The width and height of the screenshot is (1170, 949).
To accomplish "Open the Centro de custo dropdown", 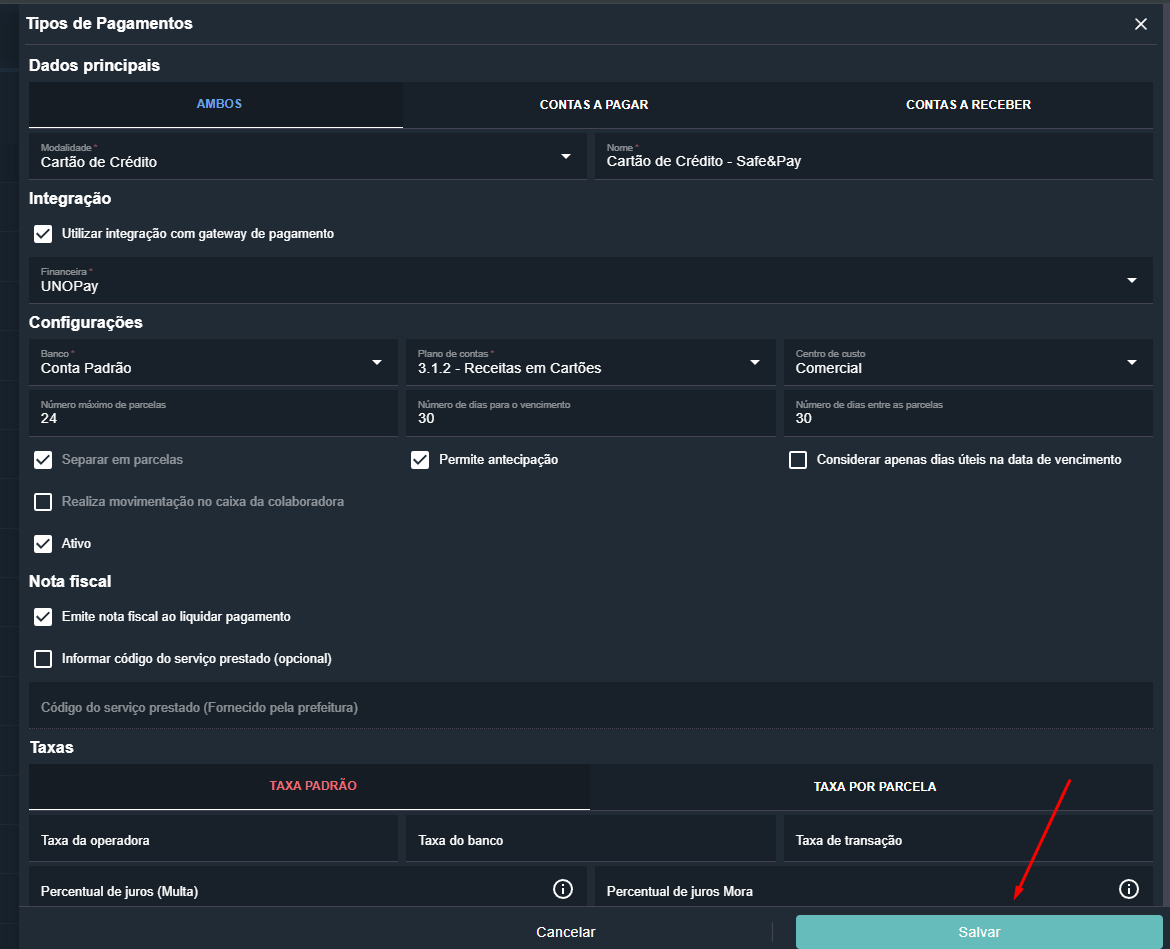I will pos(968,363).
